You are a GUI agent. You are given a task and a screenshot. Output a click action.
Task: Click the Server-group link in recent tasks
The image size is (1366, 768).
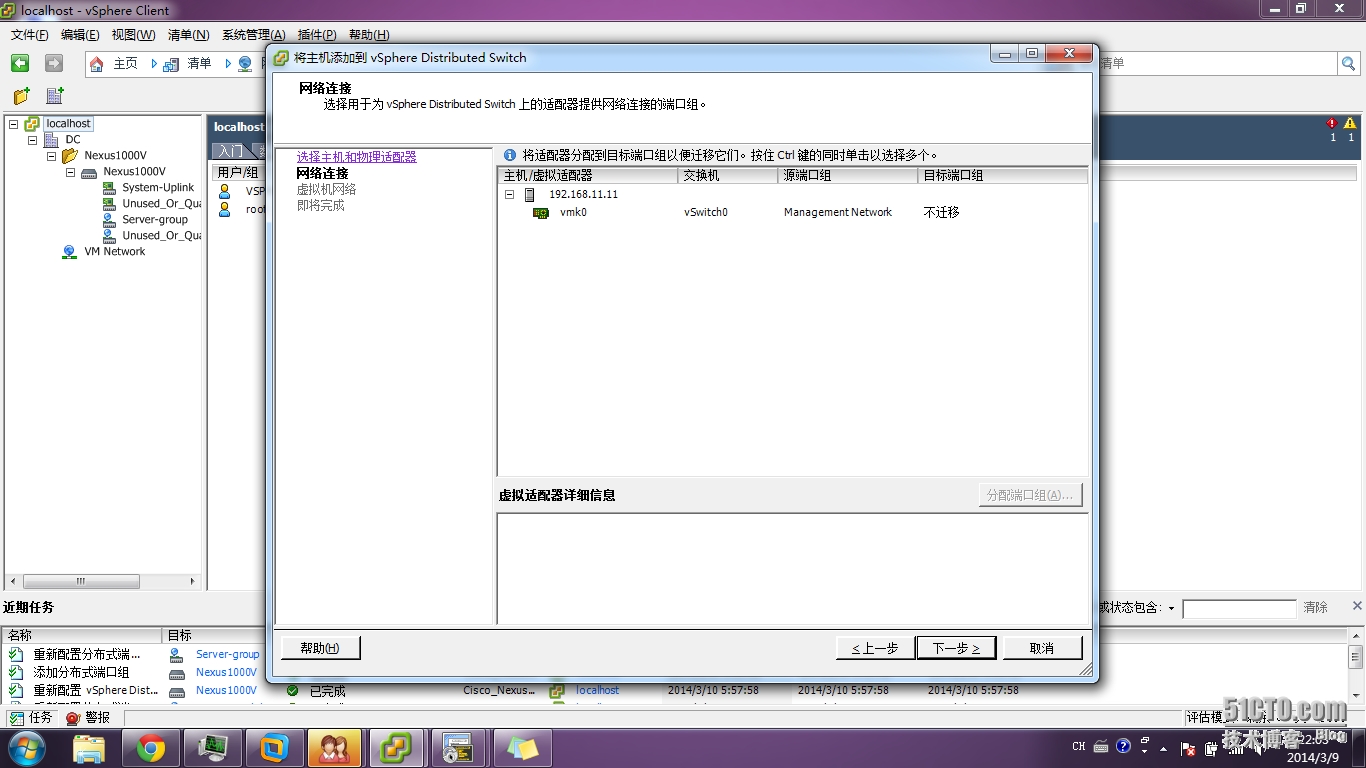click(227, 654)
